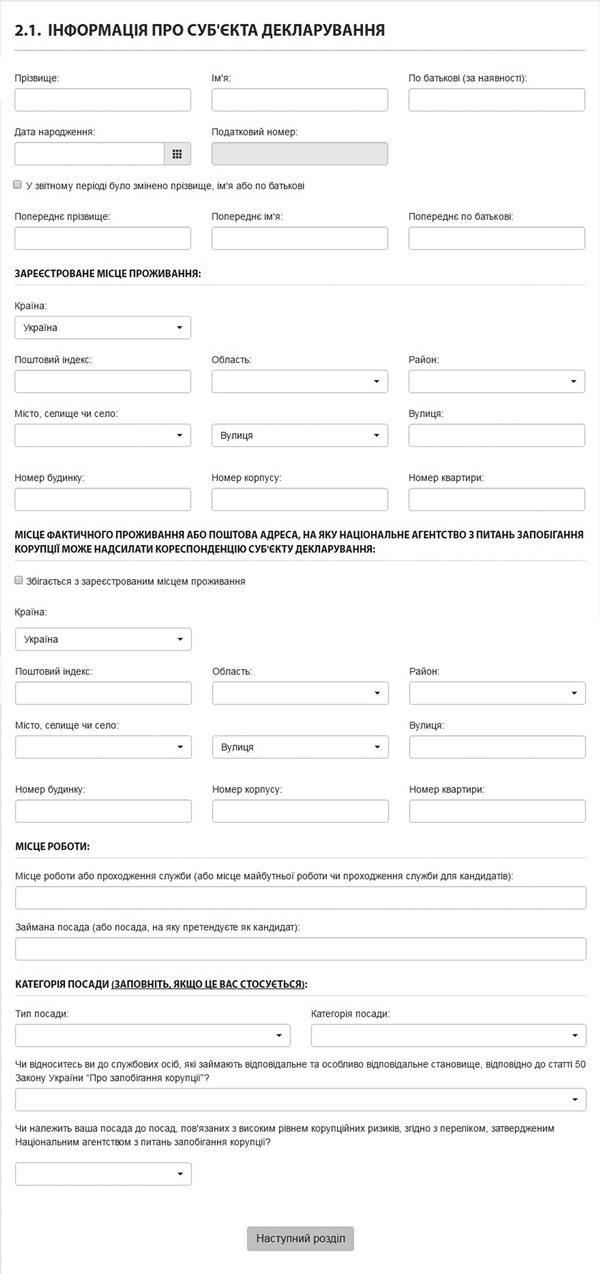Select the 'Попереднє прізвище' input field
Image resolution: width=600 pixels, height=1274 pixels.
click(x=103, y=237)
